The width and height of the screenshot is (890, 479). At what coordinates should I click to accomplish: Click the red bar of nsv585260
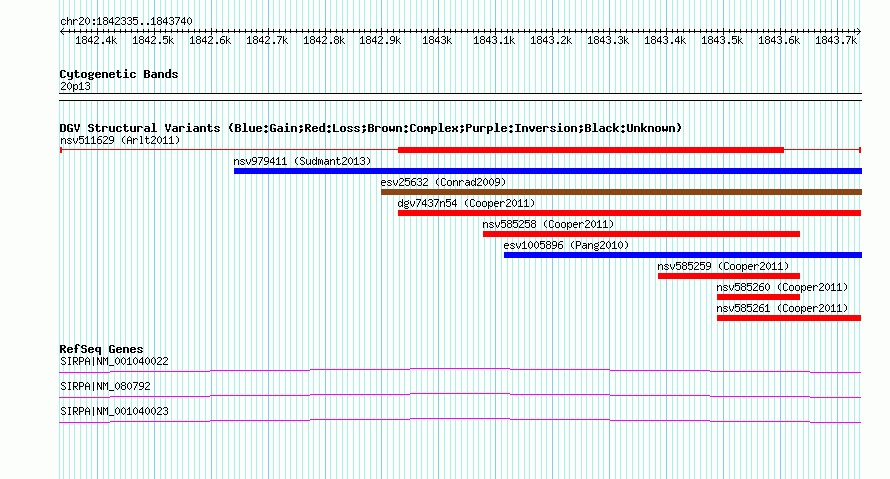(x=758, y=297)
